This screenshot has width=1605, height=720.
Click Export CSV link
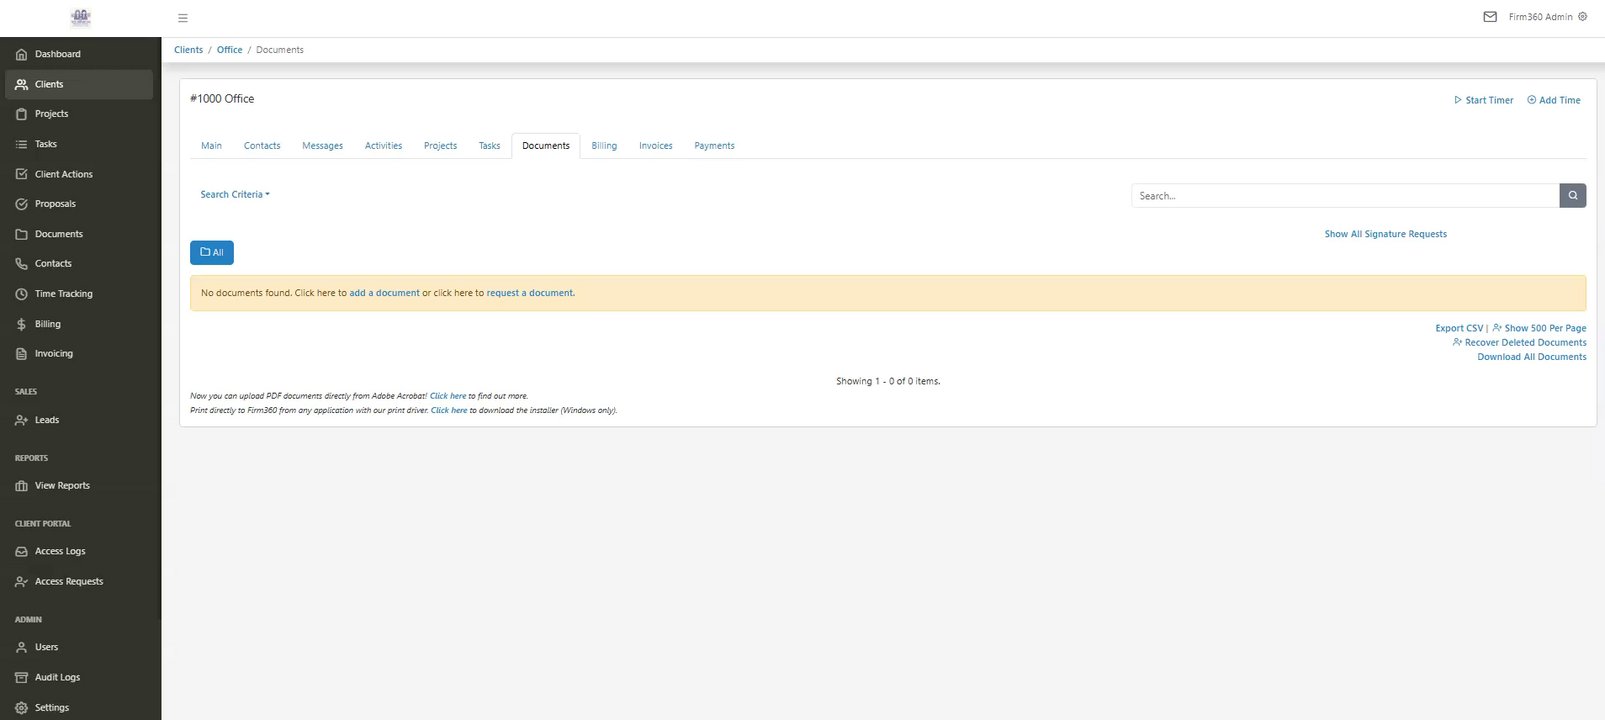click(x=1459, y=328)
